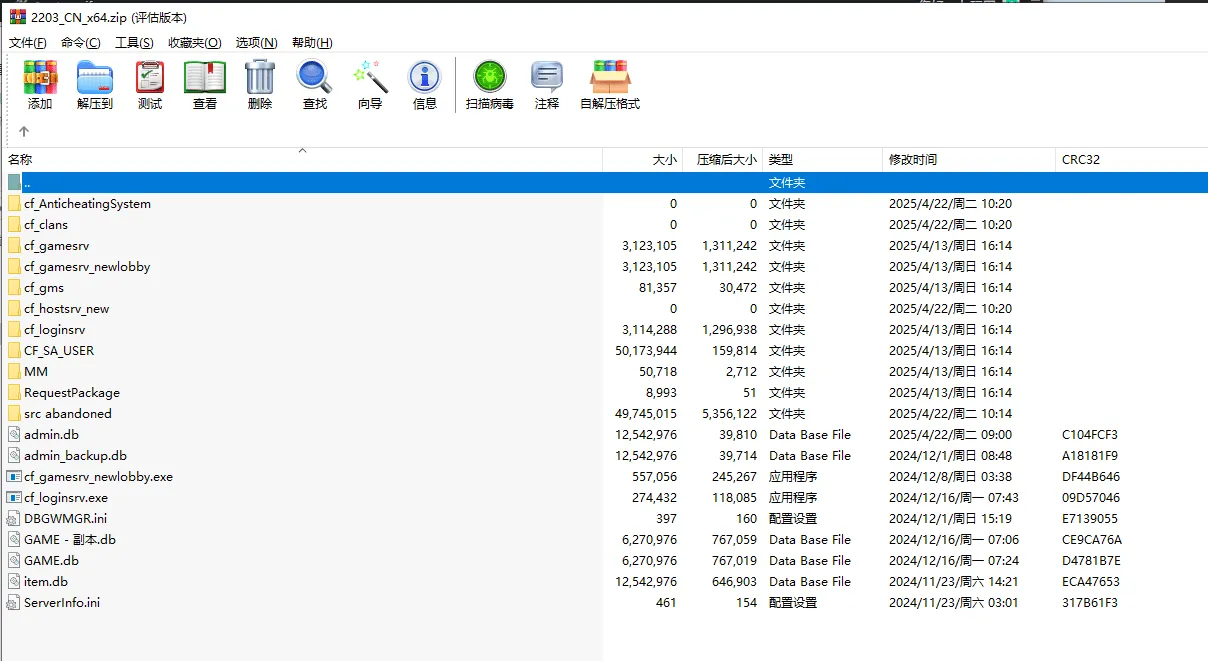Screen dimensions: 1208x661
Task: Click the cf_gamesrv_newlobby.exe application icon
Action: [14, 476]
